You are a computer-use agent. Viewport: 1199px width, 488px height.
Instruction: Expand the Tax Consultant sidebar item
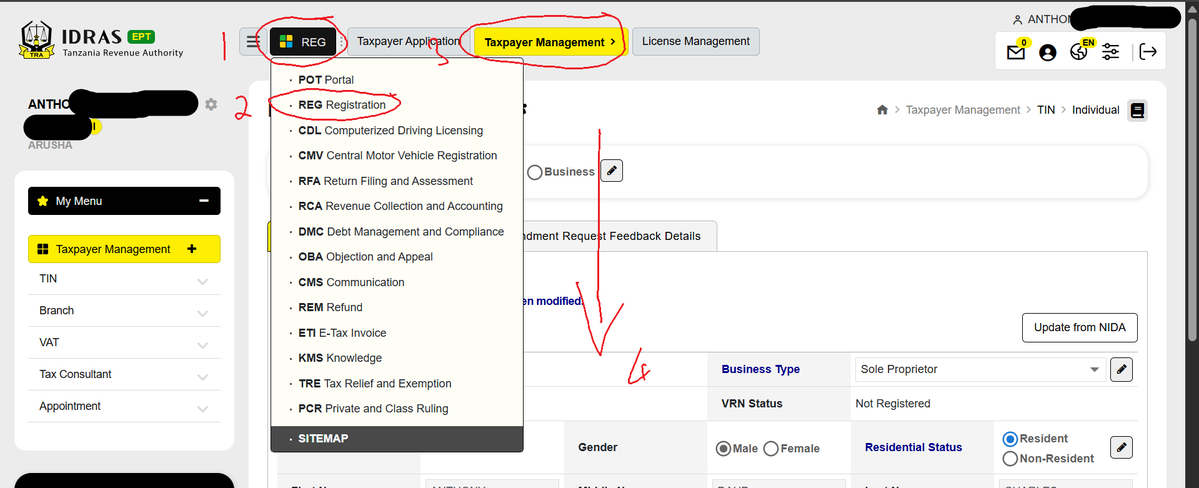[x=124, y=375]
